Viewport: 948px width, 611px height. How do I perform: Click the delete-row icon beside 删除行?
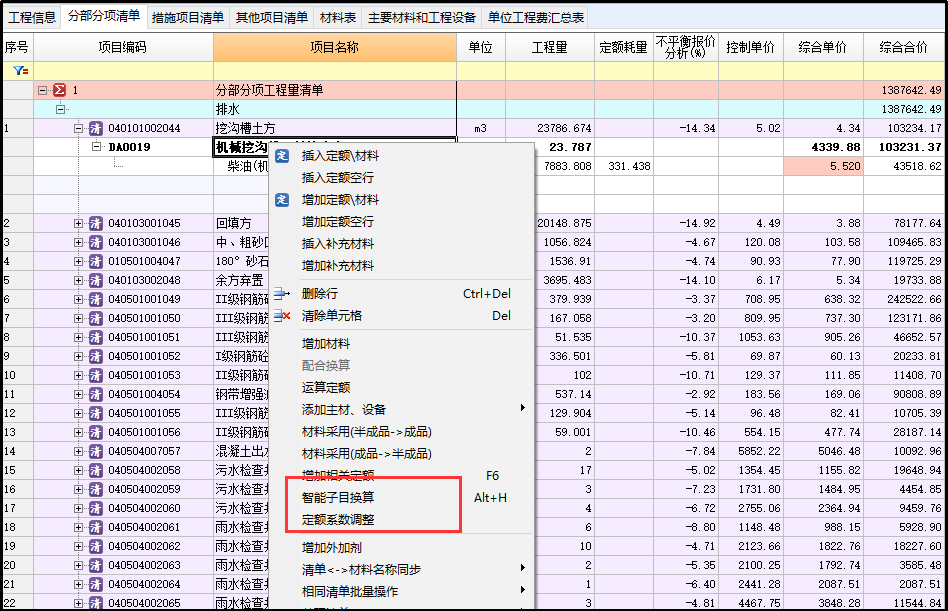coord(282,294)
